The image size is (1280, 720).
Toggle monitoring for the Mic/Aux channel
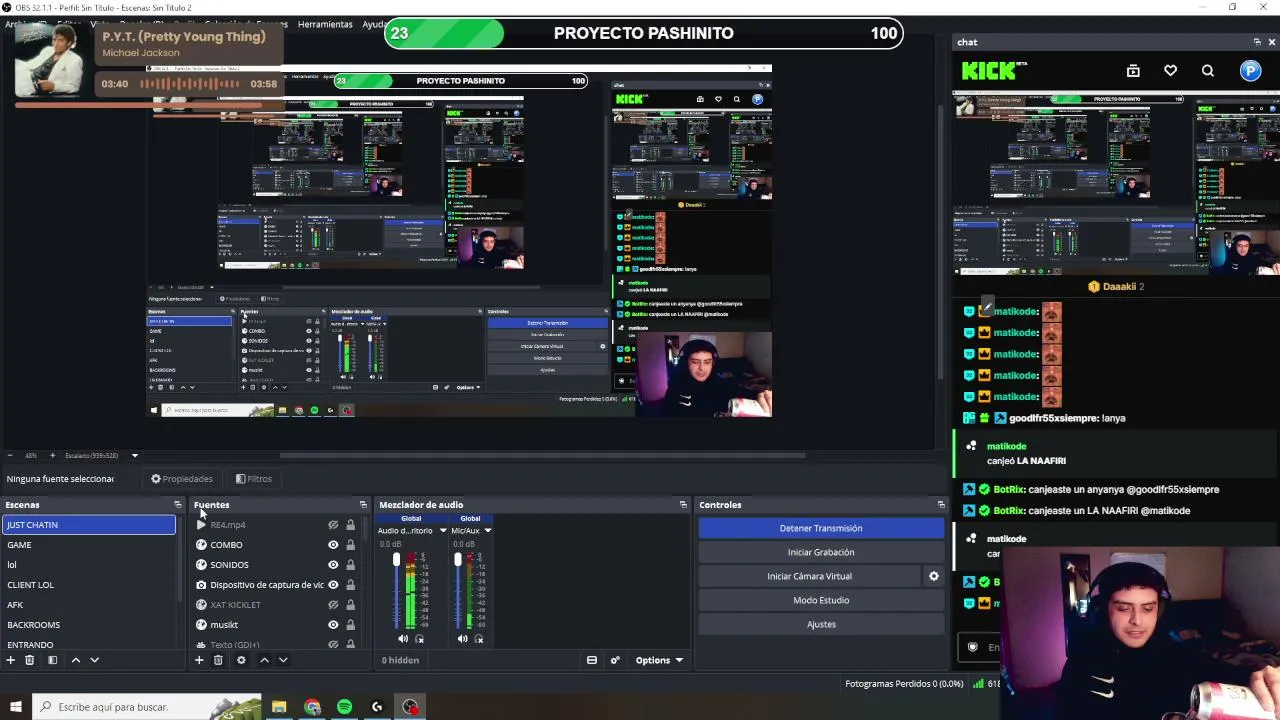coord(478,639)
